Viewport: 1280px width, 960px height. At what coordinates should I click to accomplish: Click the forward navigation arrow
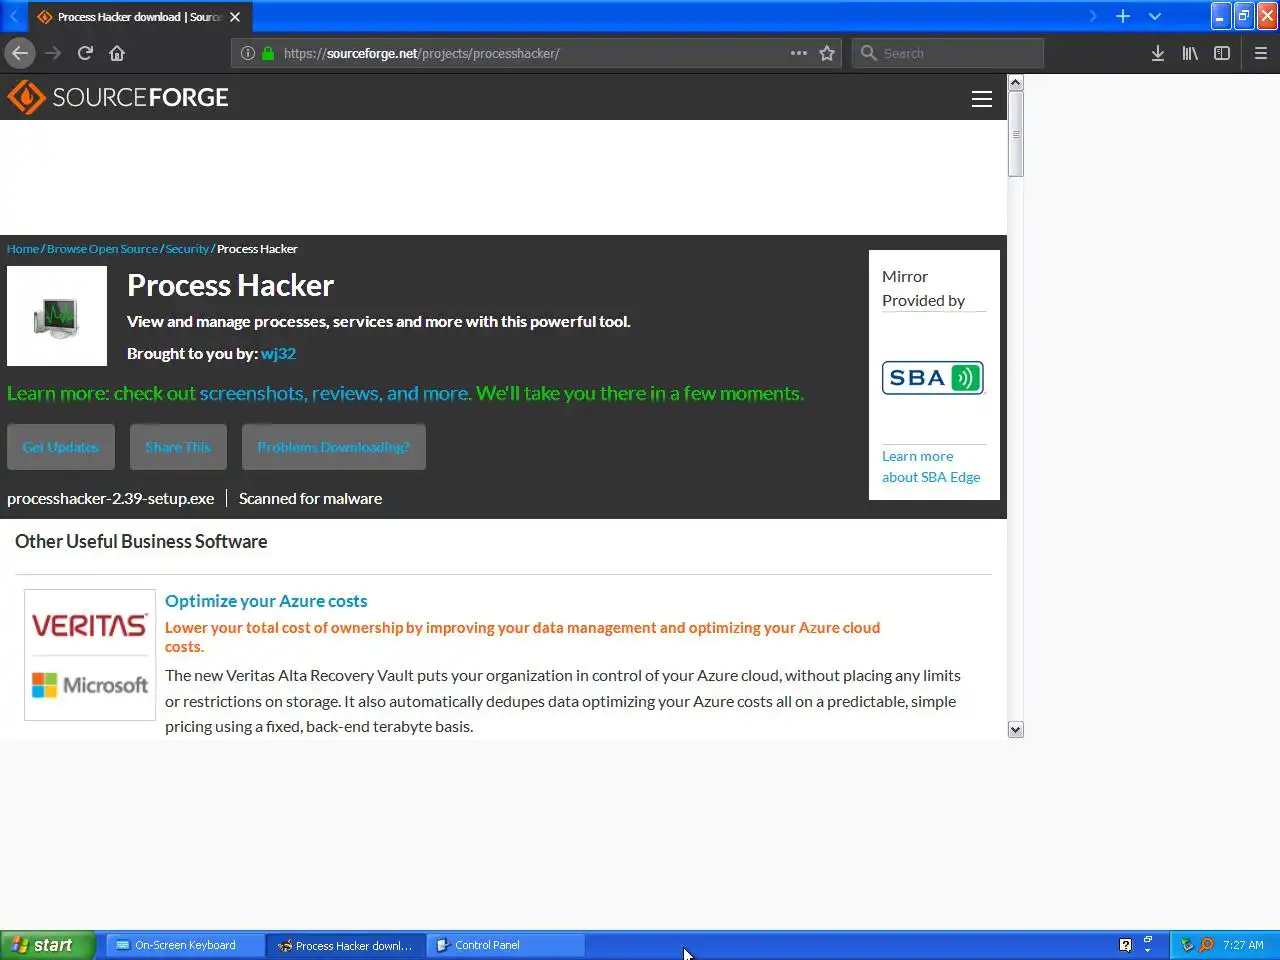[53, 53]
